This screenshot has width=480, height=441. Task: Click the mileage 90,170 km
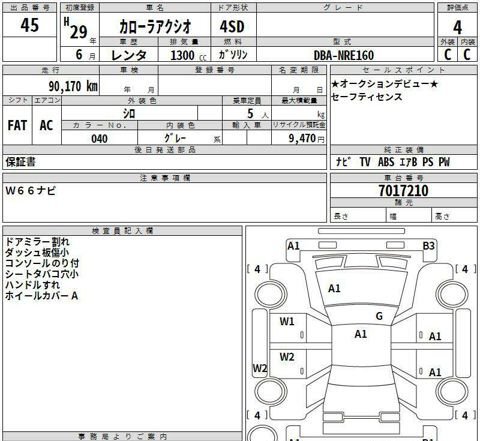[x=73, y=86]
